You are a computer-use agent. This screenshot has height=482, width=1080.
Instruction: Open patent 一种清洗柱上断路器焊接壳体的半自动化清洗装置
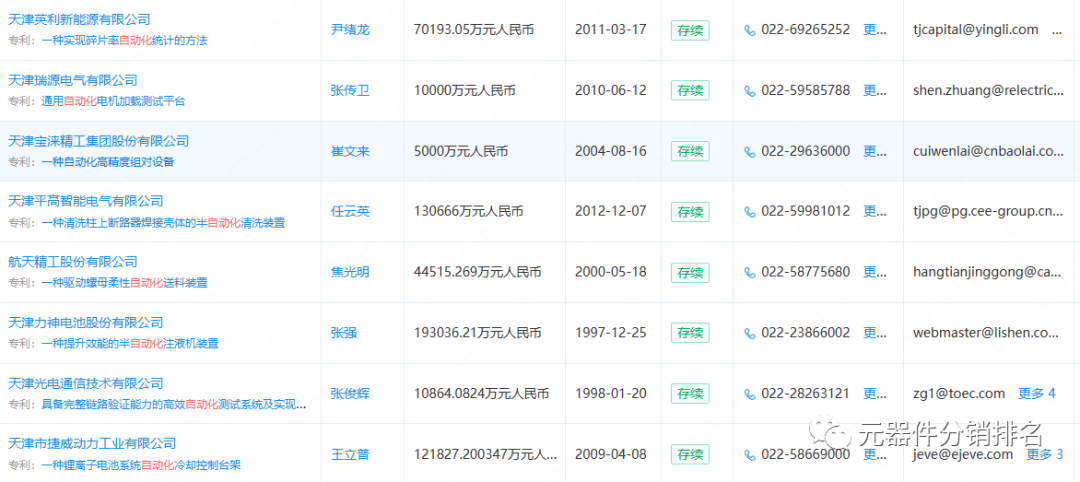163,222
